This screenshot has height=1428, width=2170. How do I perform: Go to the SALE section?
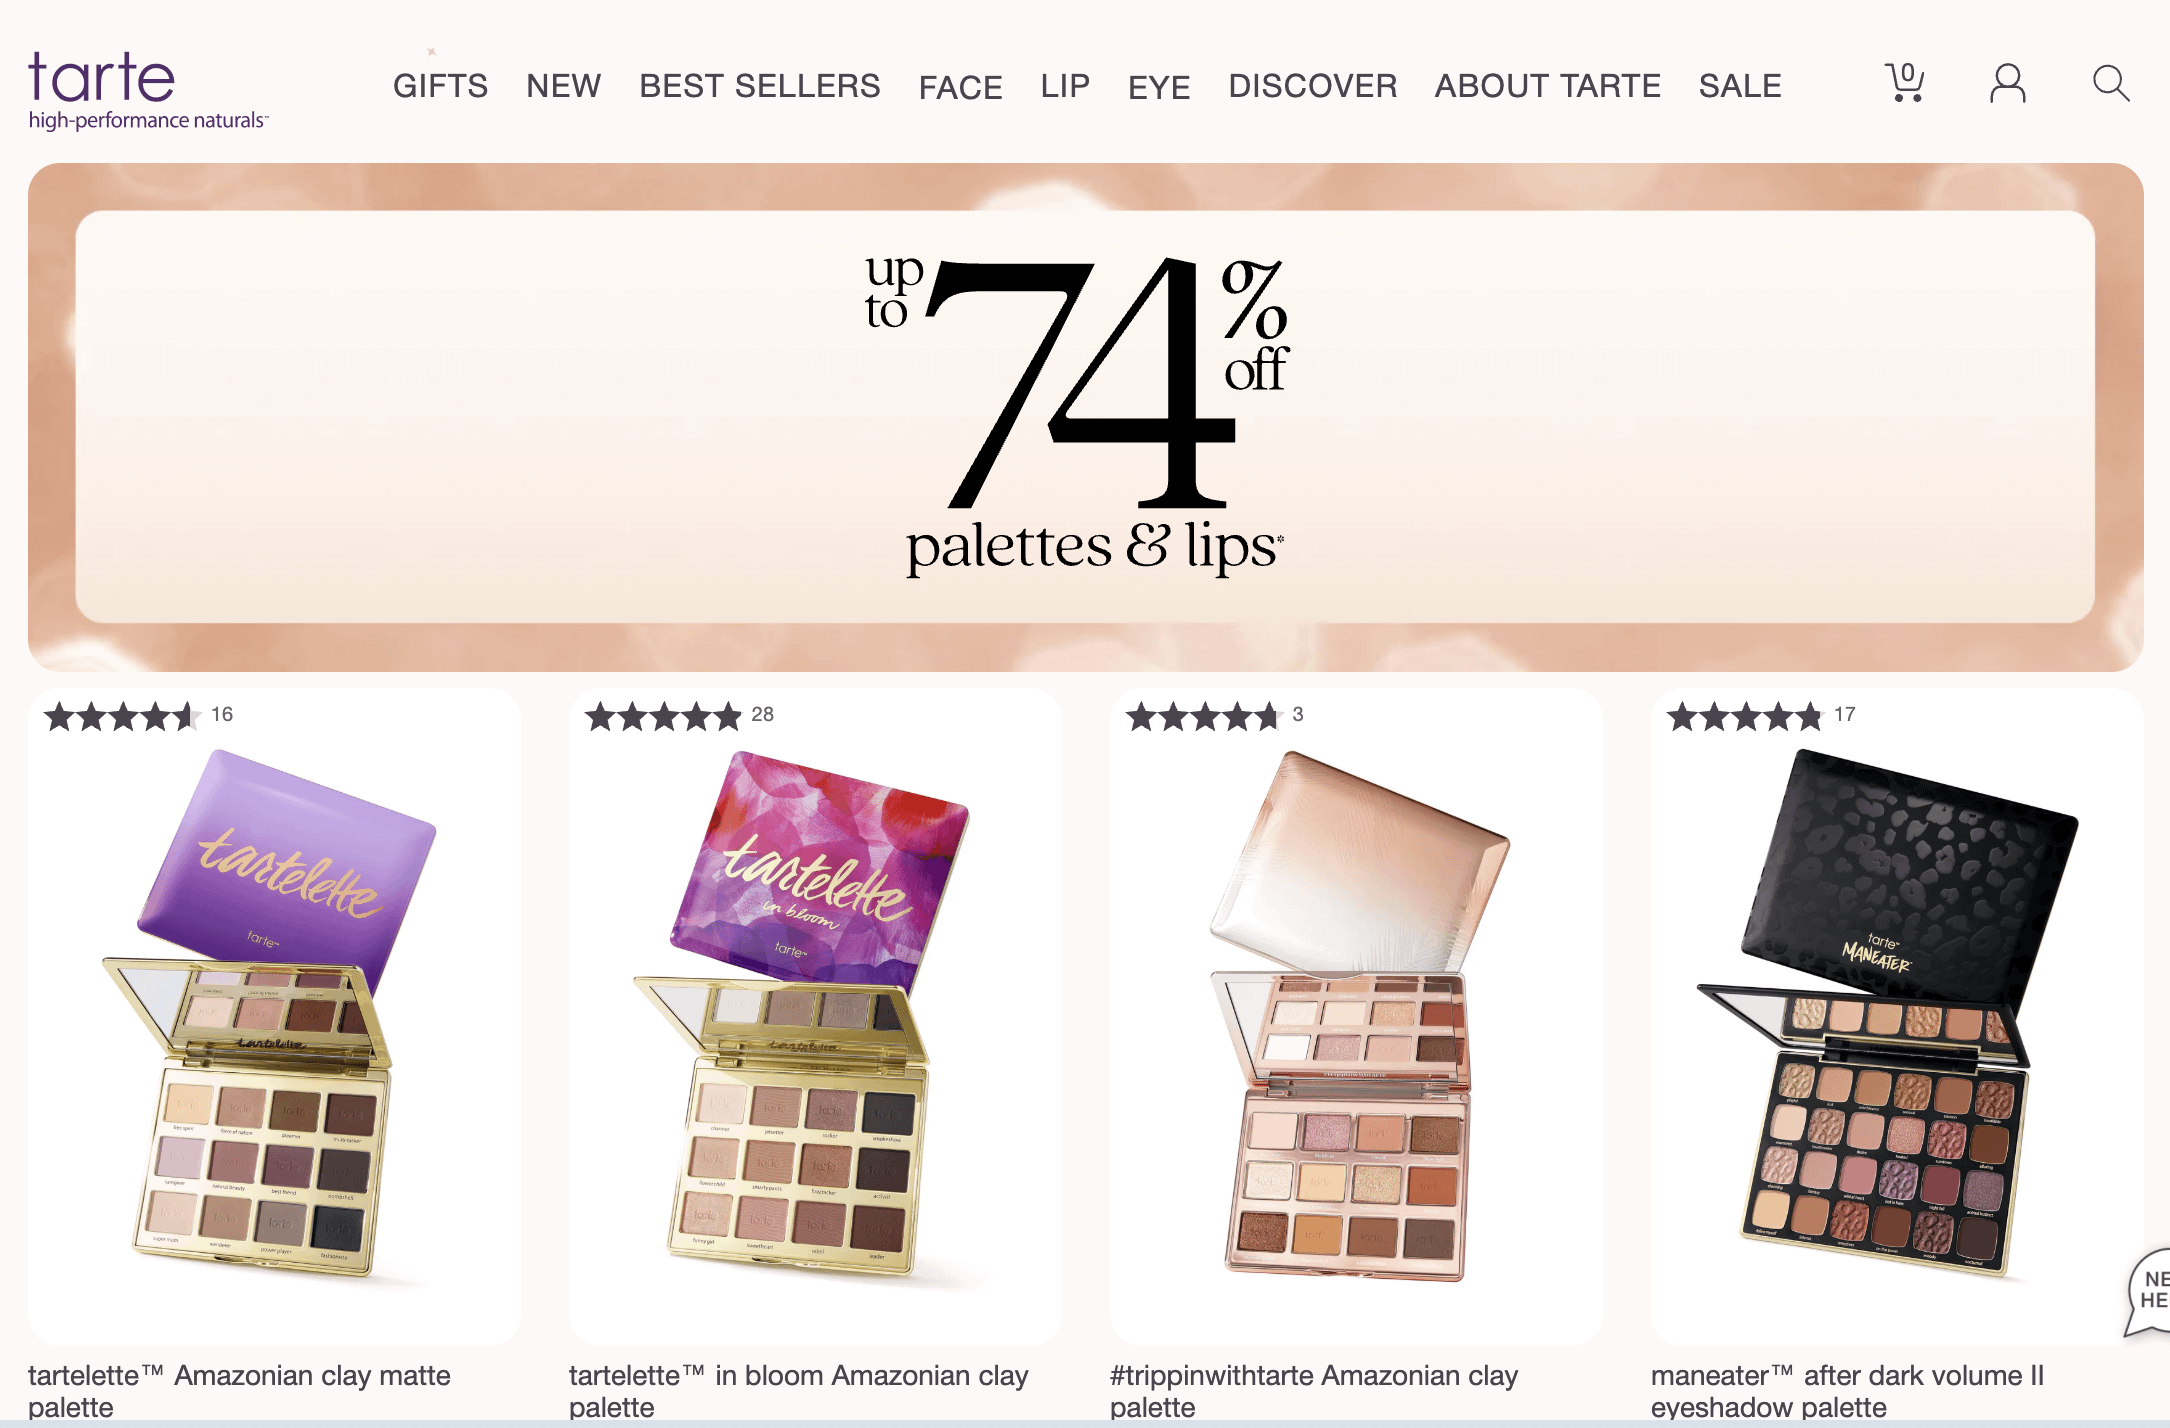tap(1740, 86)
